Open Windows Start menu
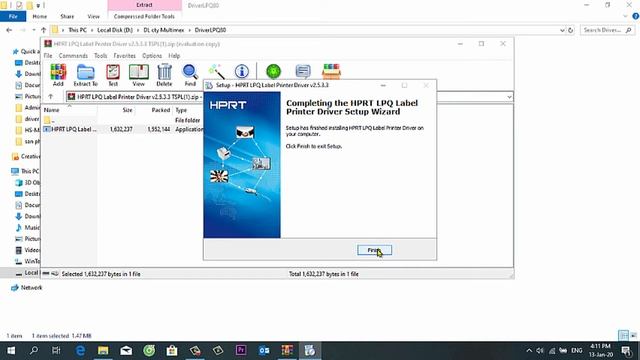640x360 pixels. click(11, 350)
